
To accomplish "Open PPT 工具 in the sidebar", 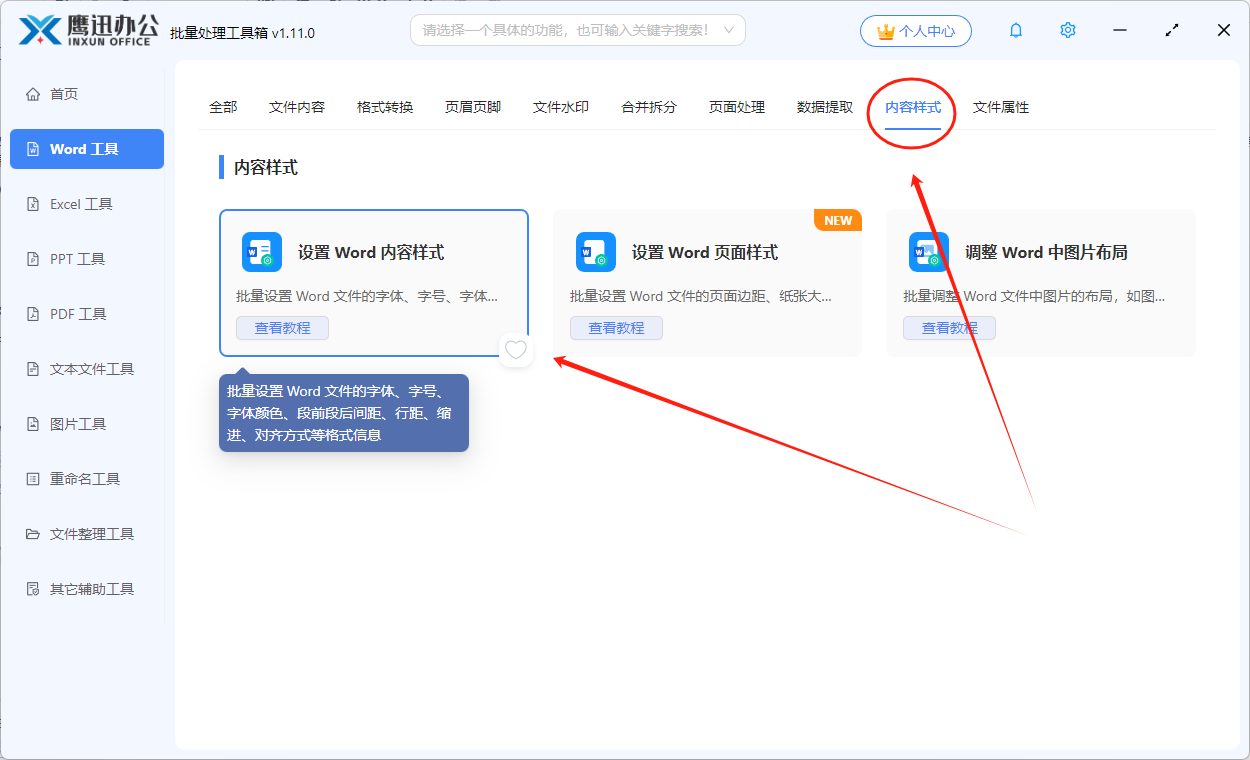I will tap(87, 259).
